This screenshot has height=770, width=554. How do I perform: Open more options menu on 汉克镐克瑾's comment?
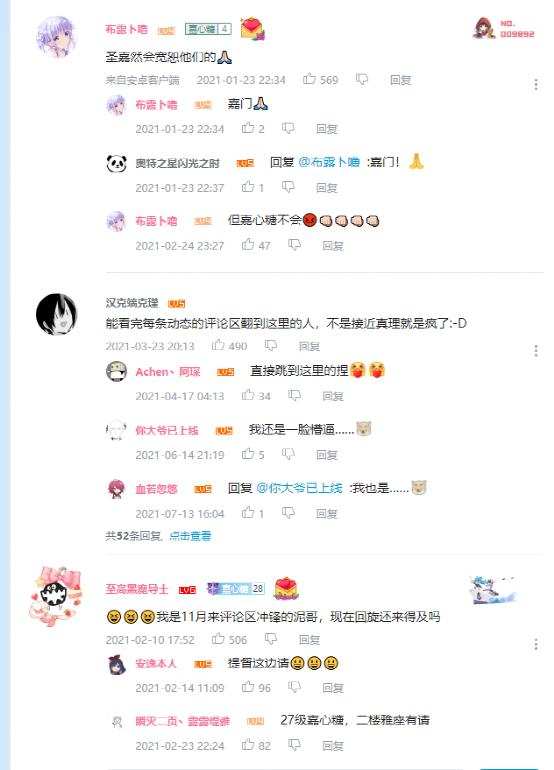(x=536, y=351)
